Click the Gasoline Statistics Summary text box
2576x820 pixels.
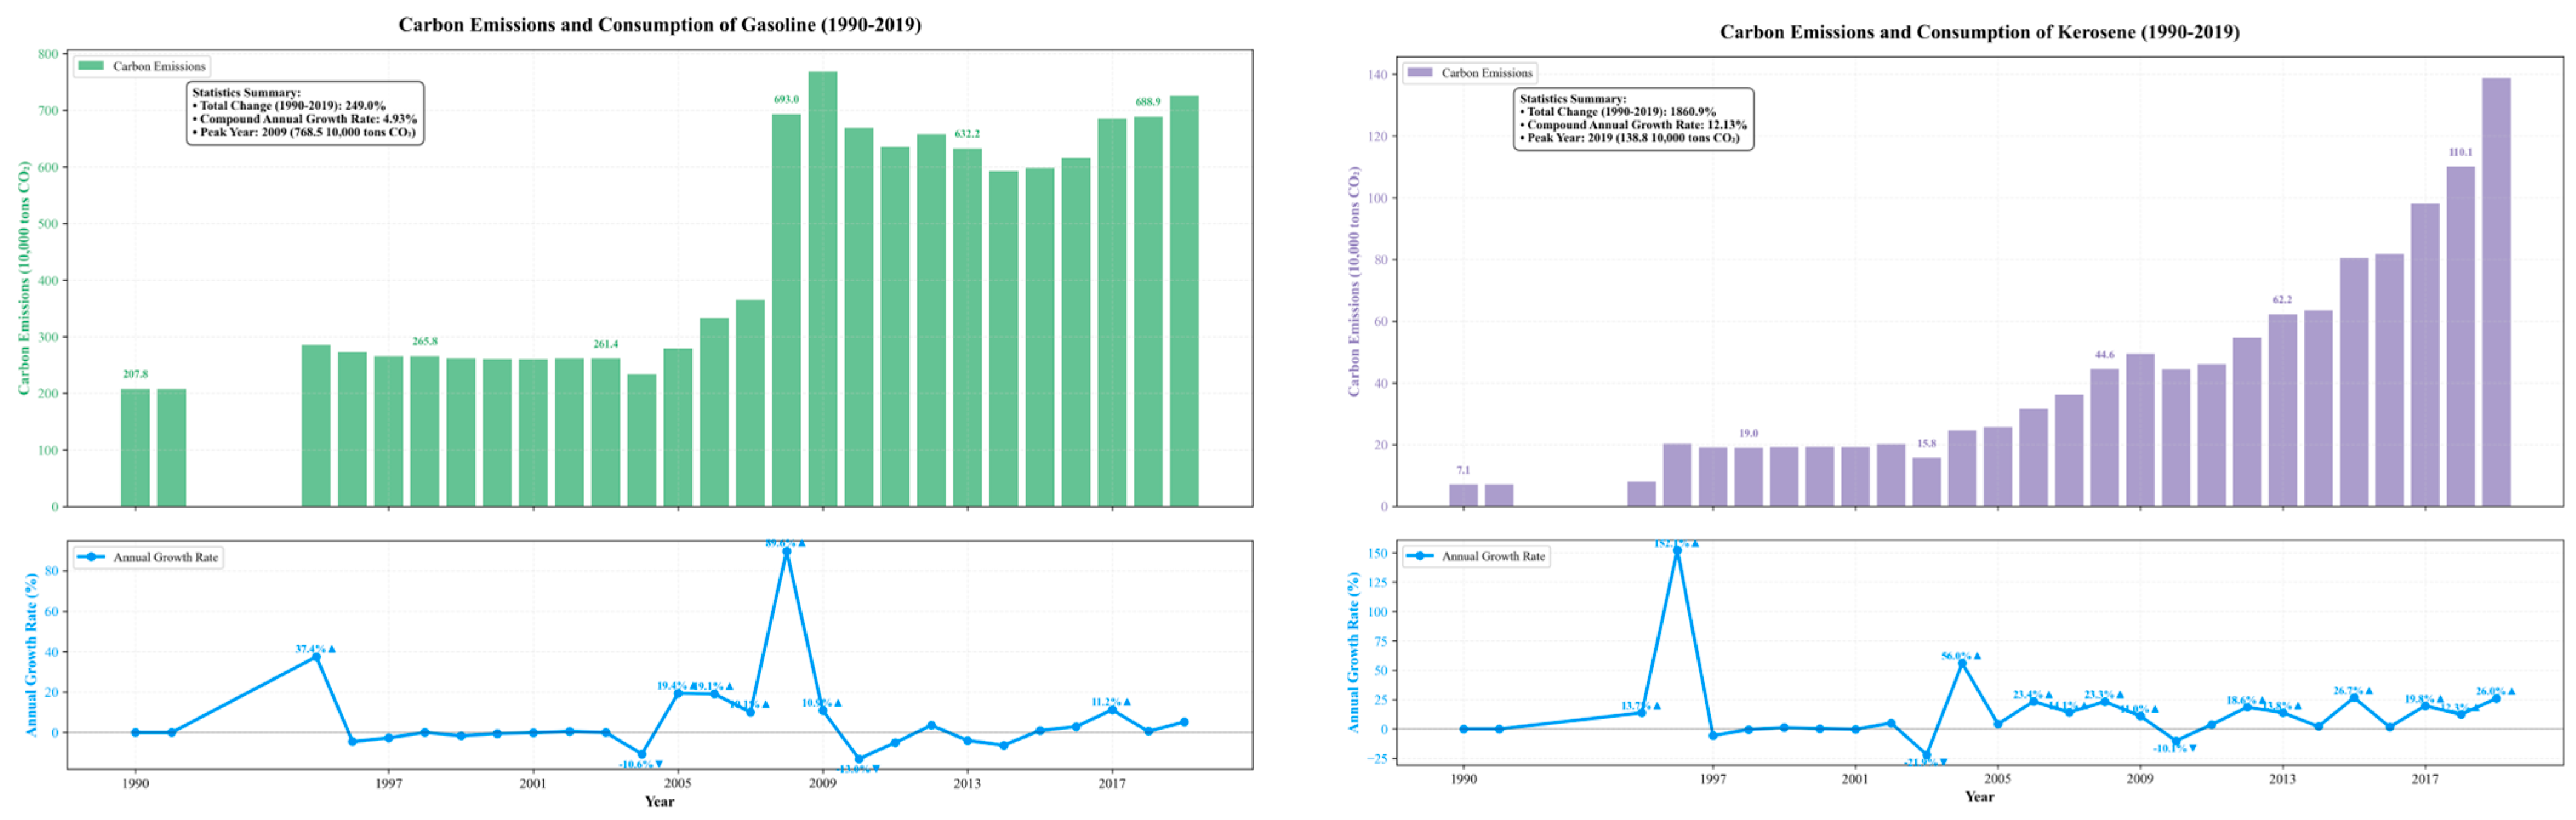pyautogui.click(x=305, y=113)
